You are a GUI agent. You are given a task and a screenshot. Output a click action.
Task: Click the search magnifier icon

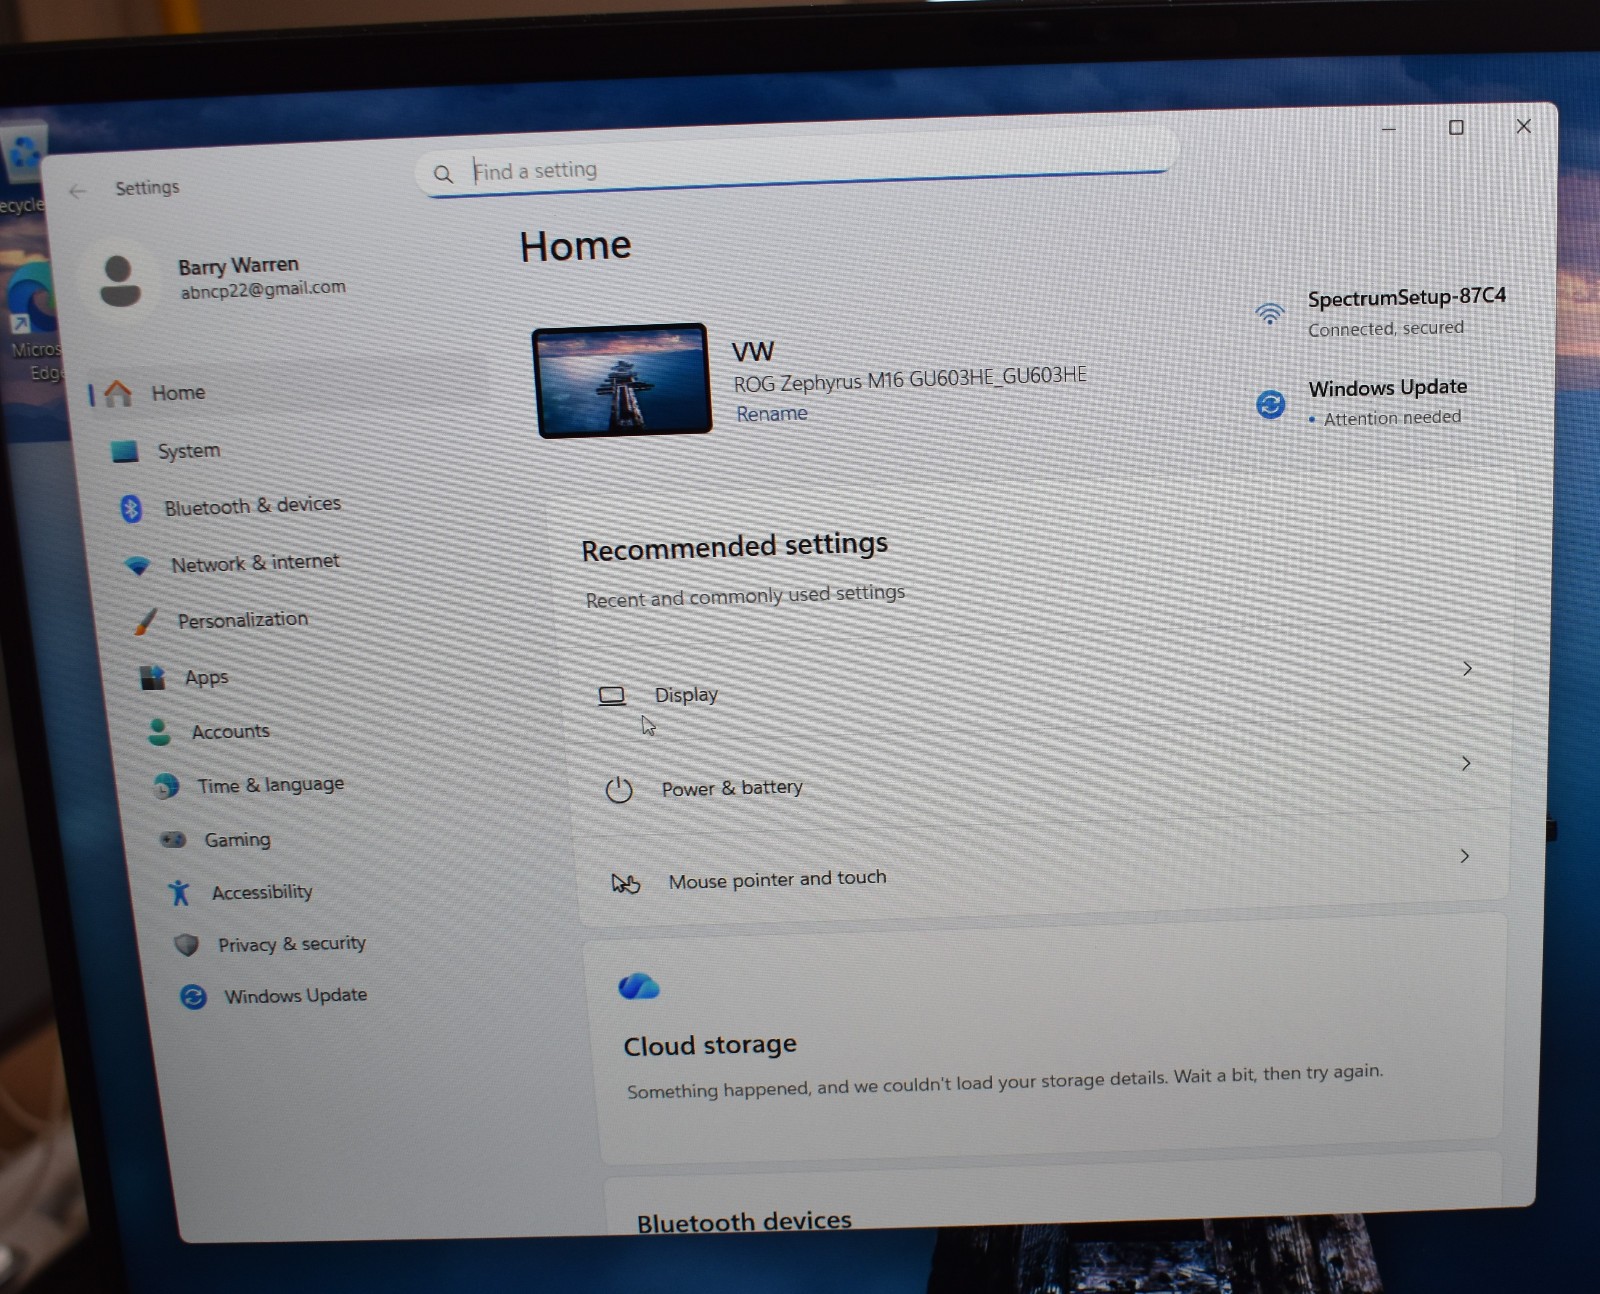(x=443, y=174)
